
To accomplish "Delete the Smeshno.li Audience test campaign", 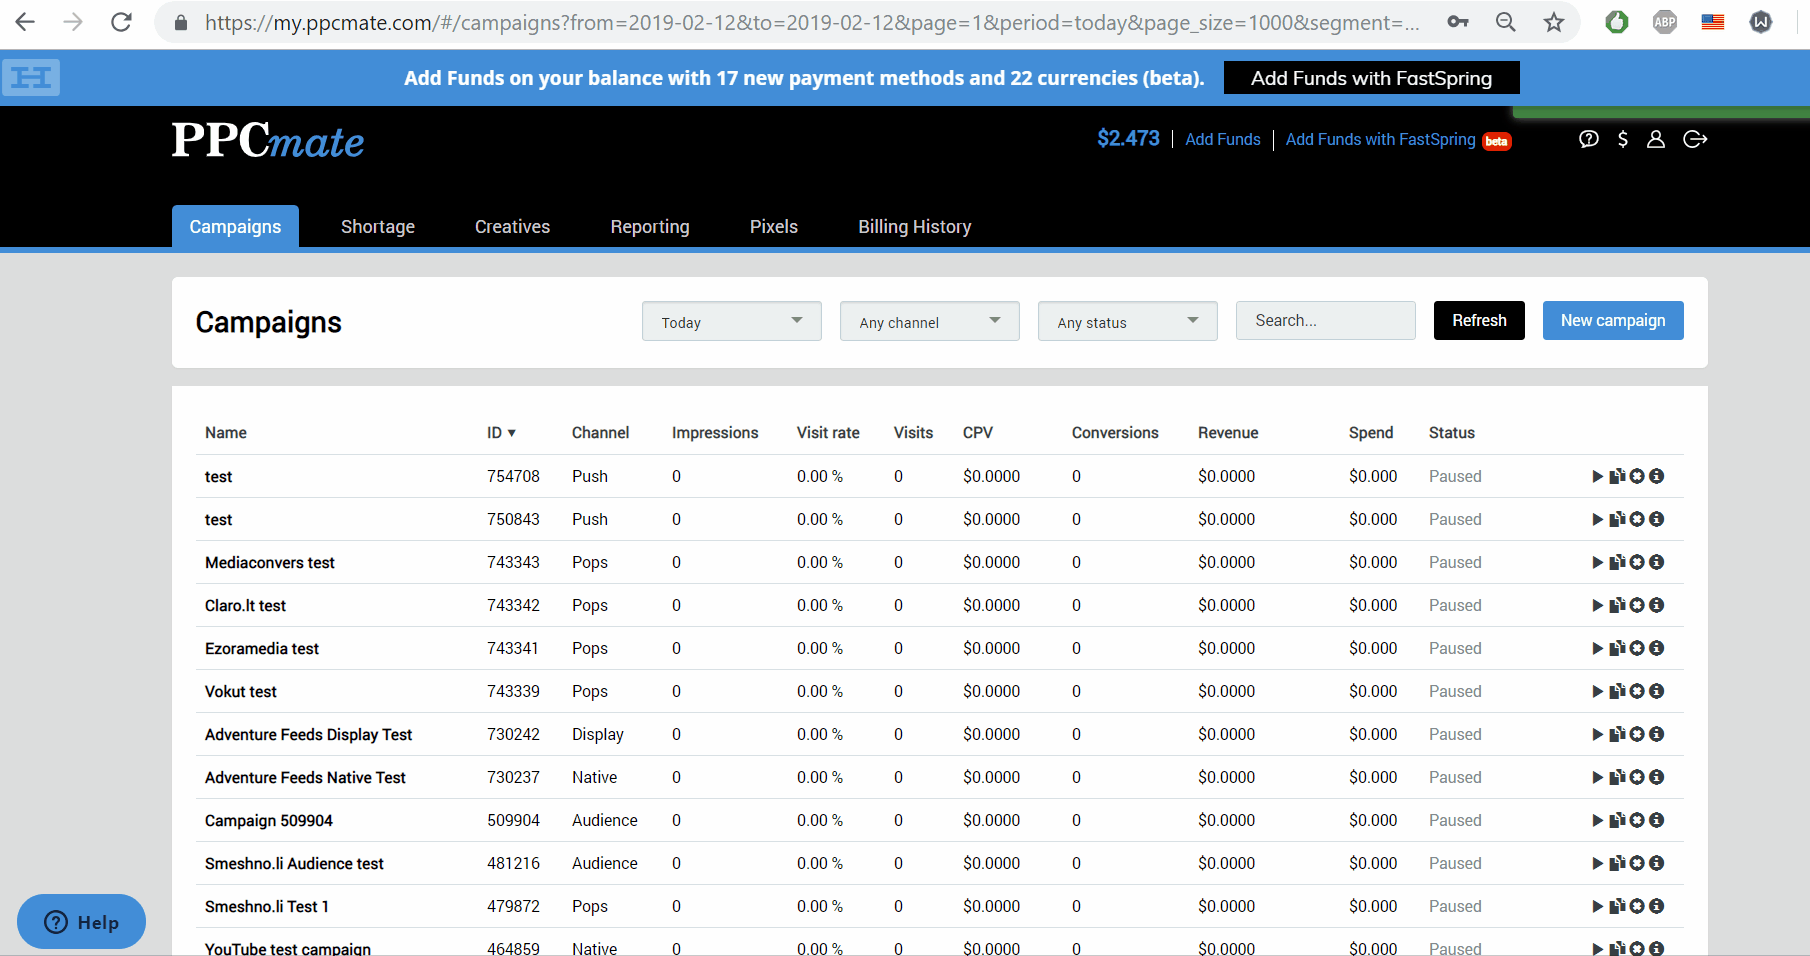I will click(x=1637, y=863).
